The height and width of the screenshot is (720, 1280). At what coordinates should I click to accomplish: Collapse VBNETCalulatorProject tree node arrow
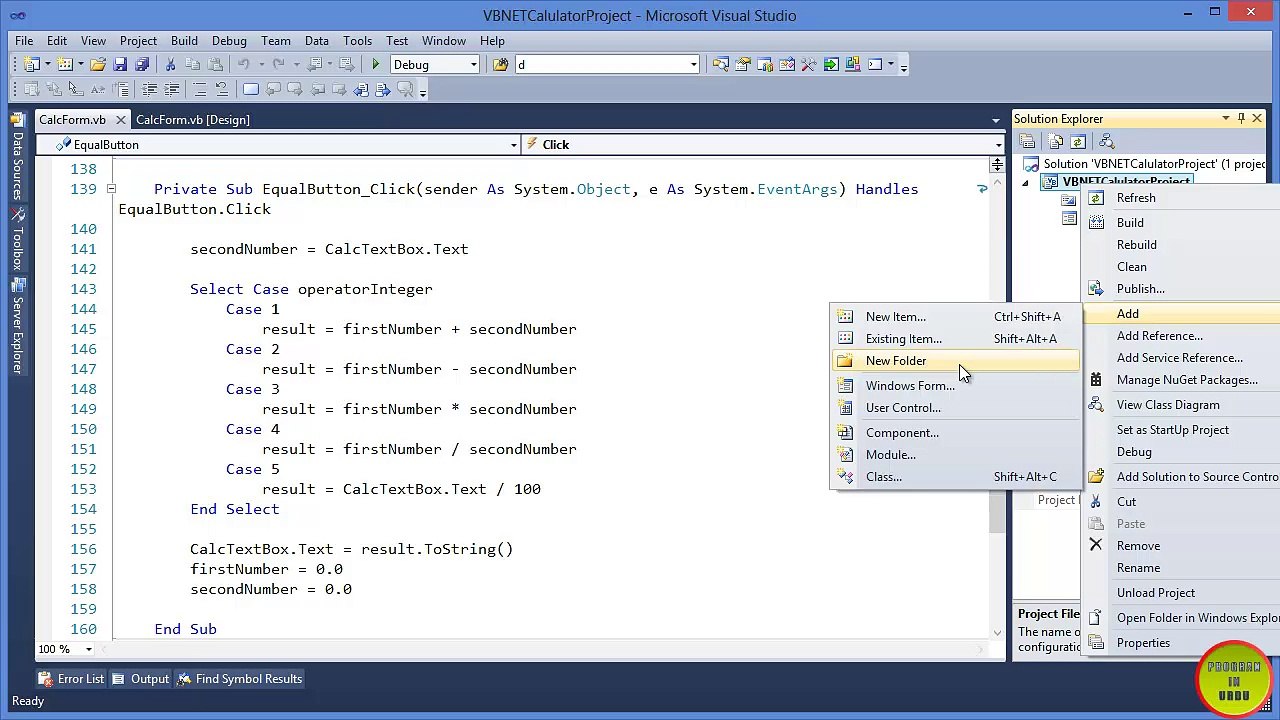click(1025, 183)
